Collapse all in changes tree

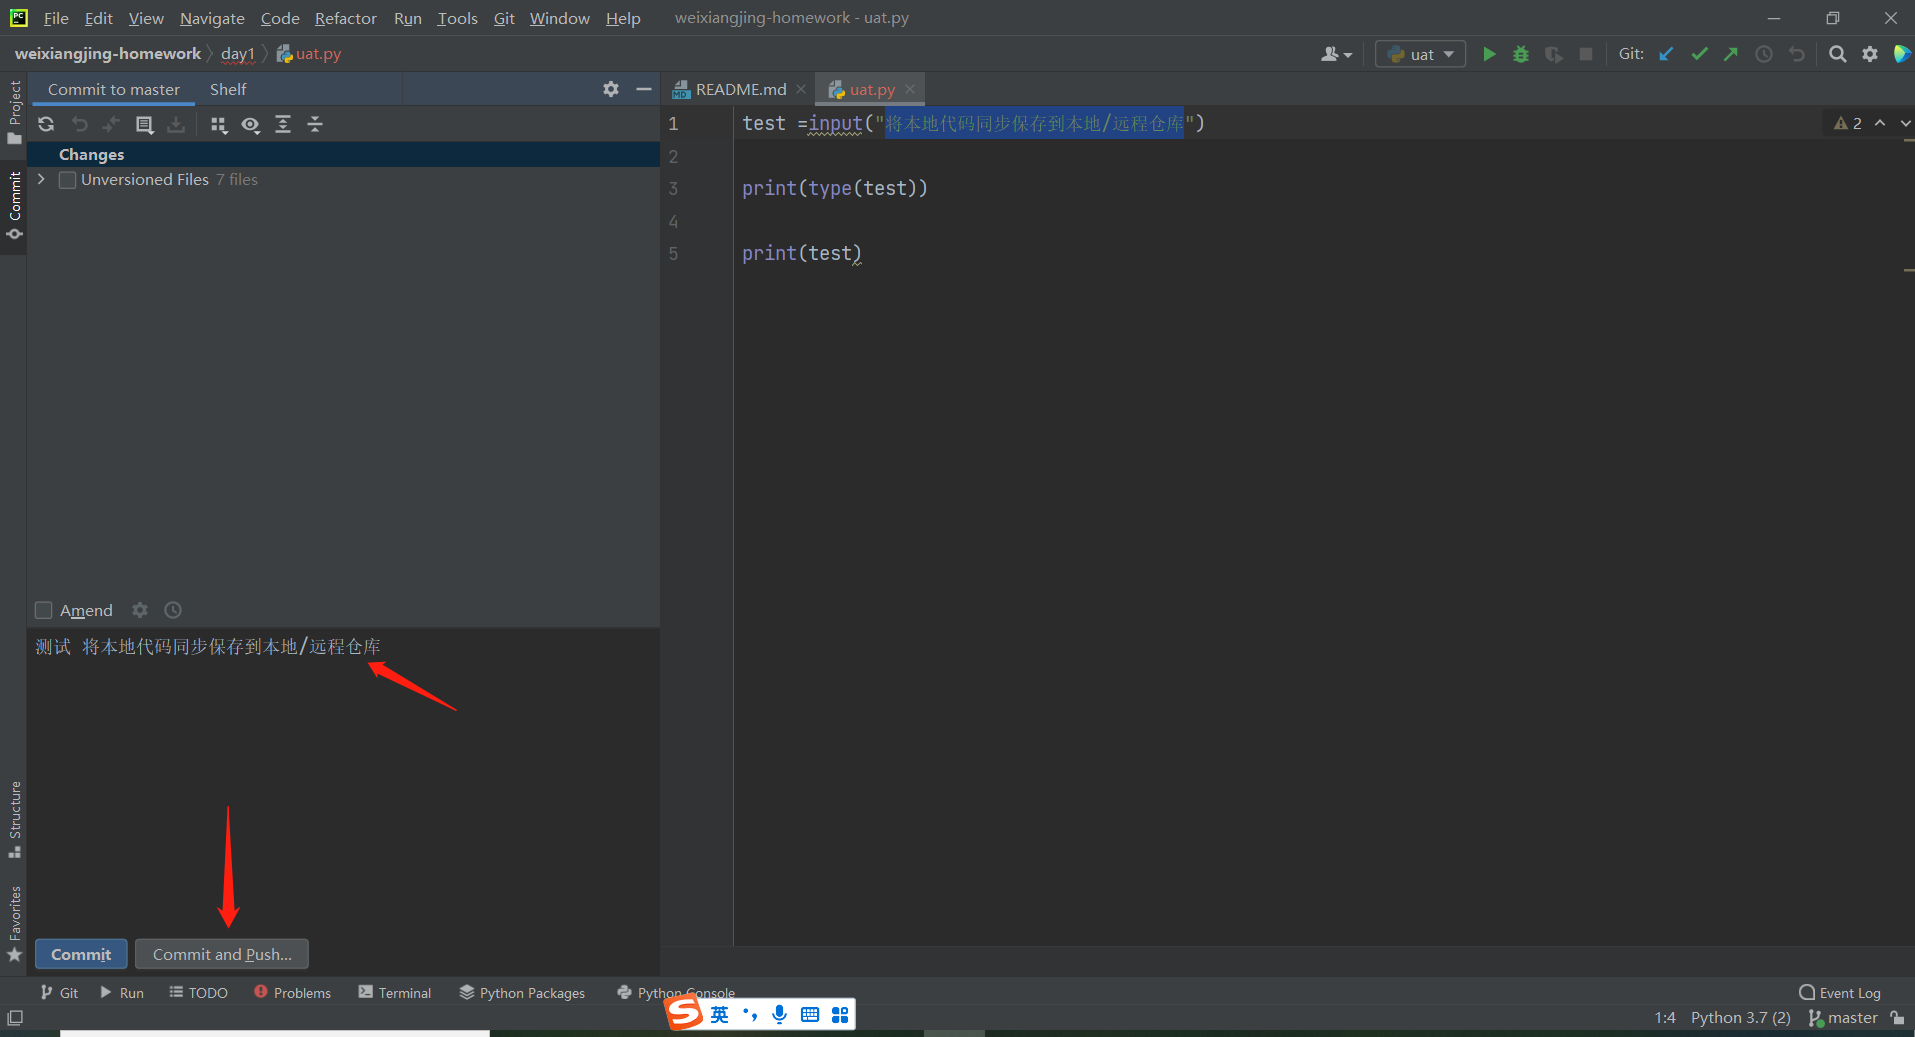click(315, 124)
